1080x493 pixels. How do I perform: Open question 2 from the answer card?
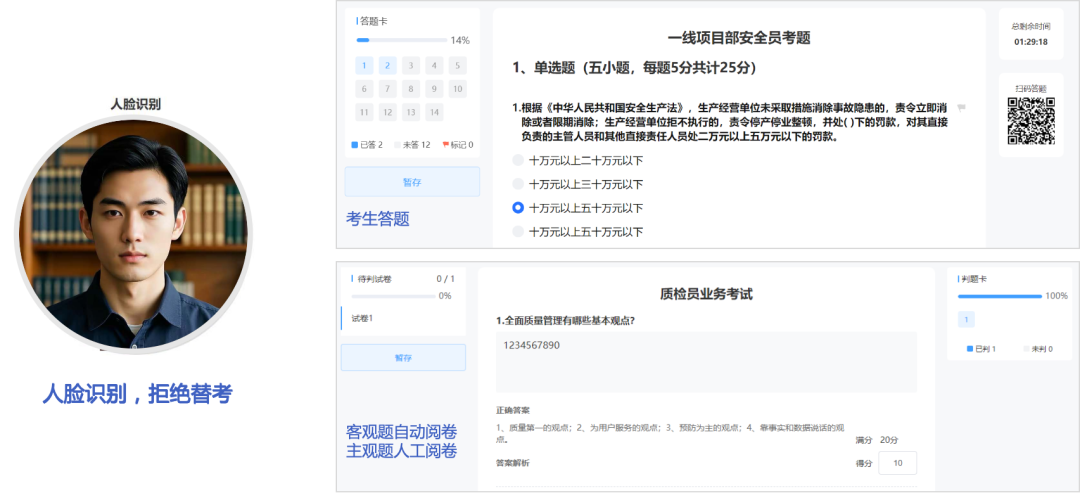388,66
